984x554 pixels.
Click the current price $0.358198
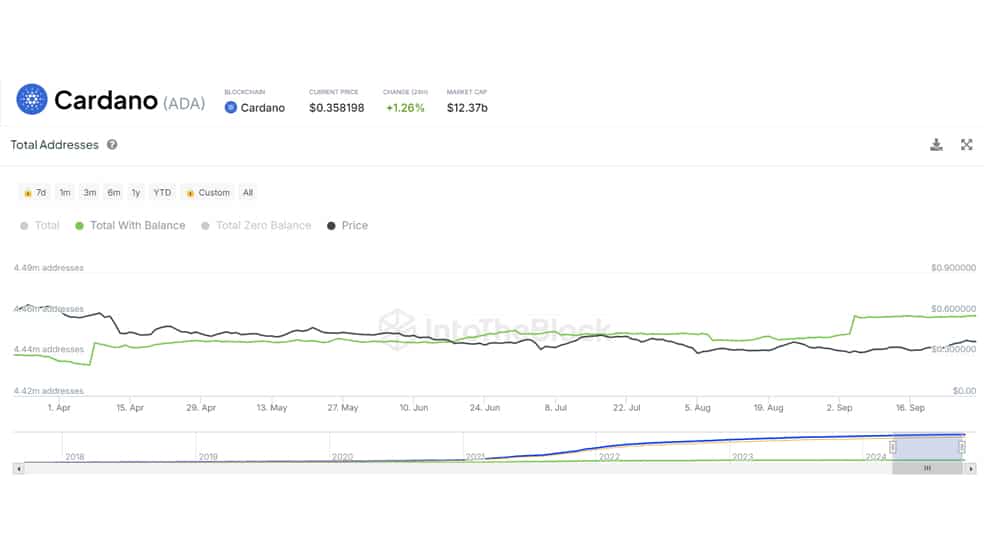(336, 108)
